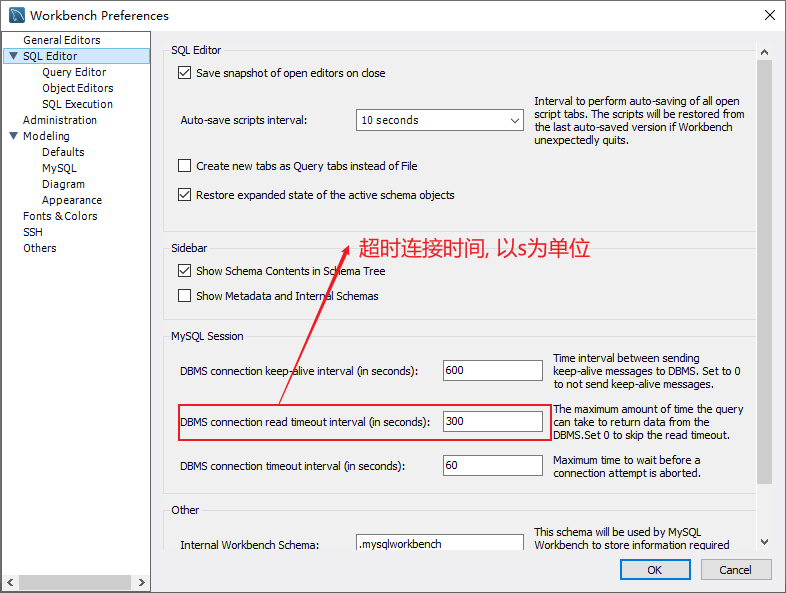Select Modeling category in the sidebar
This screenshot has height=593, width=786.
(46, 136)
